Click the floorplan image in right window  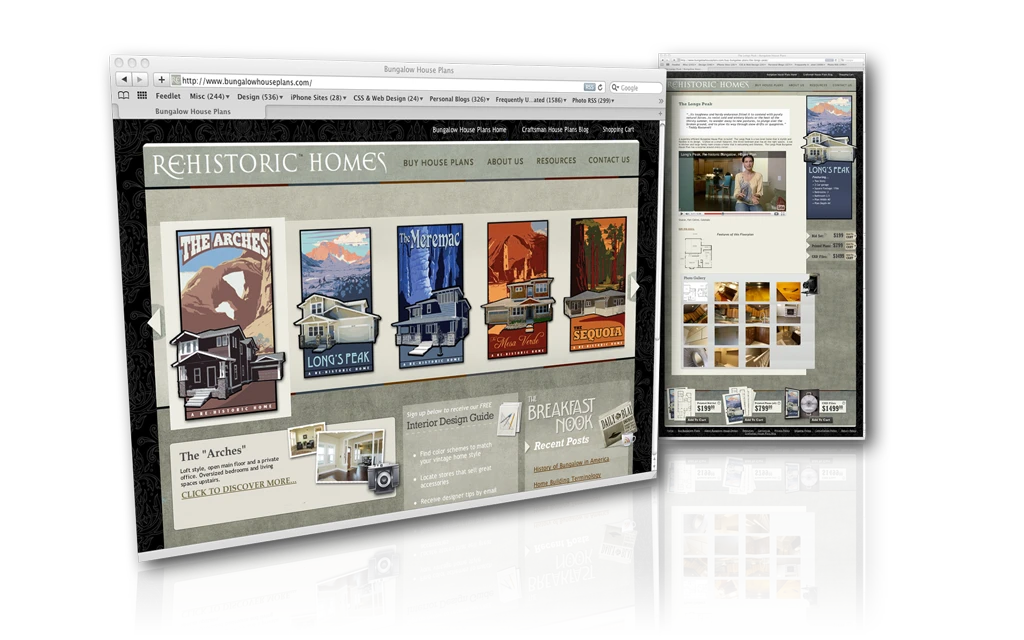coord(698,253)
